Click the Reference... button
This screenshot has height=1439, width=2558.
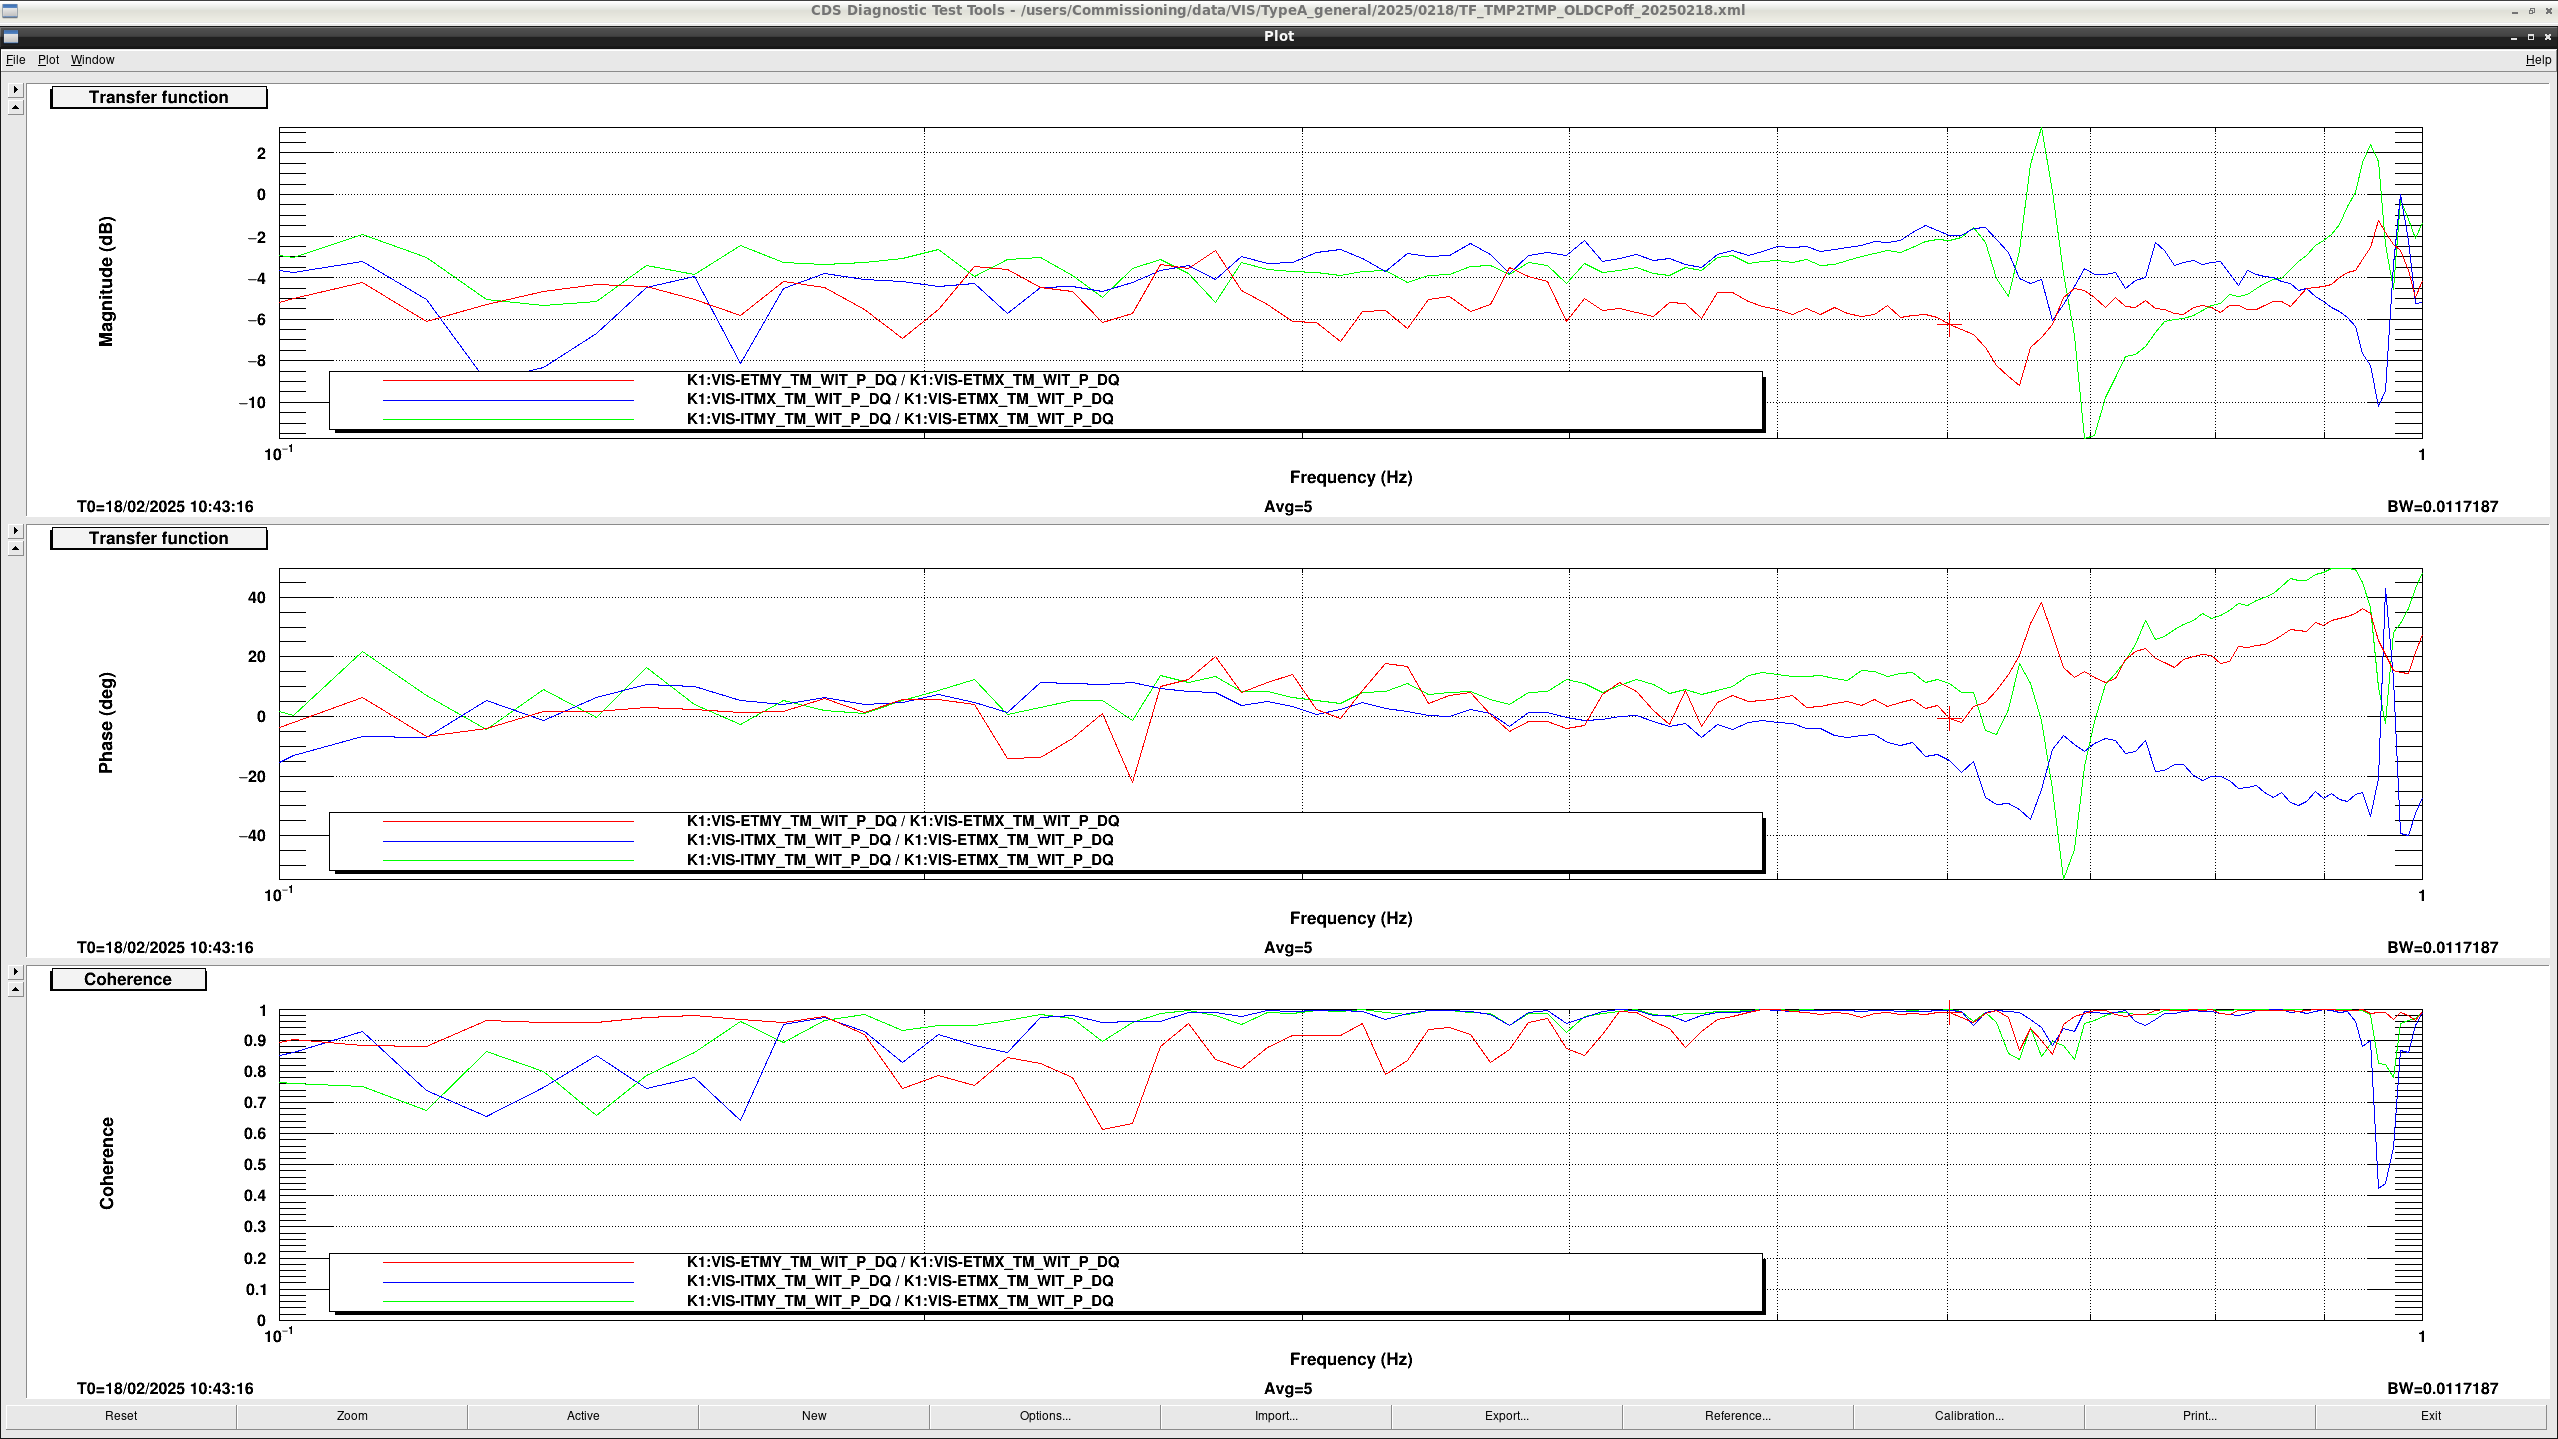point(1738,1416)
